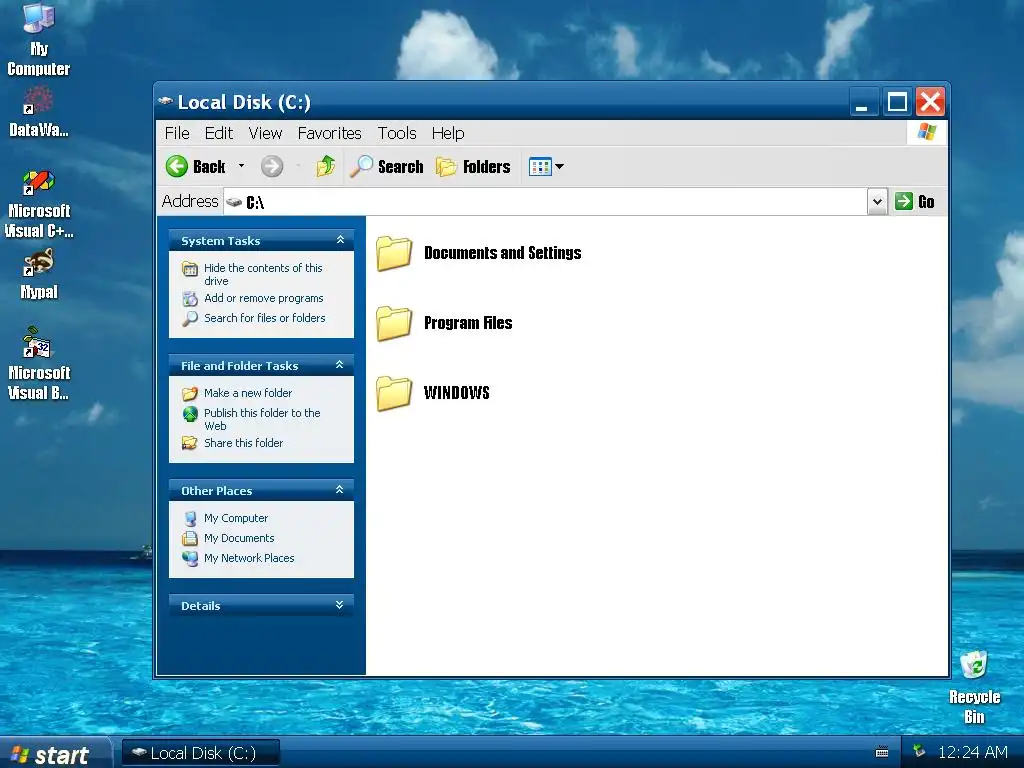The height and width of the screenshot is (768, 1024).
Task: Open the File menu
Action: pyautogui.click(x=177, y=133)
